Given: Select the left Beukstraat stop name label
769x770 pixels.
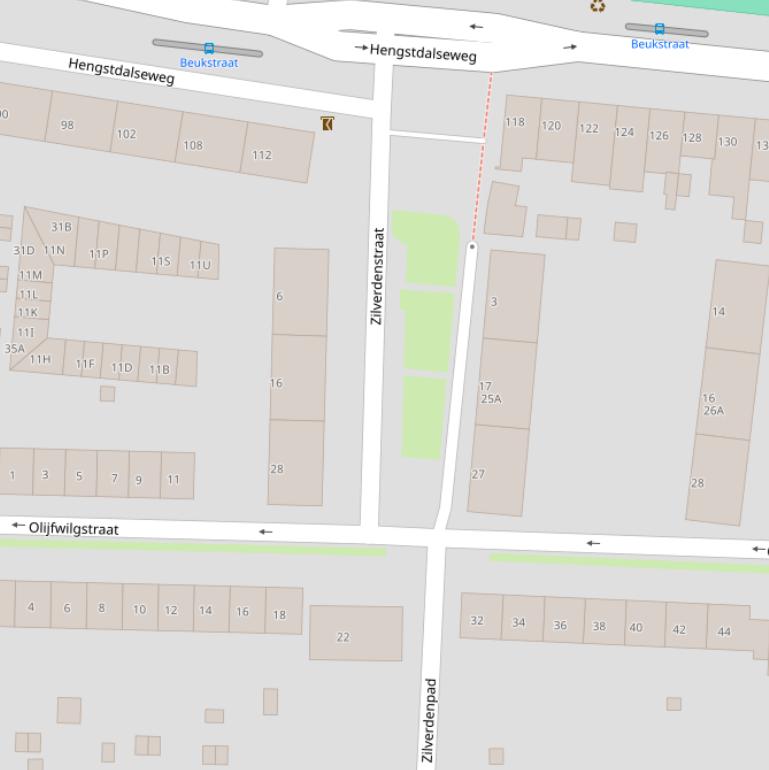Looking at the screenshot, I should point(208,63).
